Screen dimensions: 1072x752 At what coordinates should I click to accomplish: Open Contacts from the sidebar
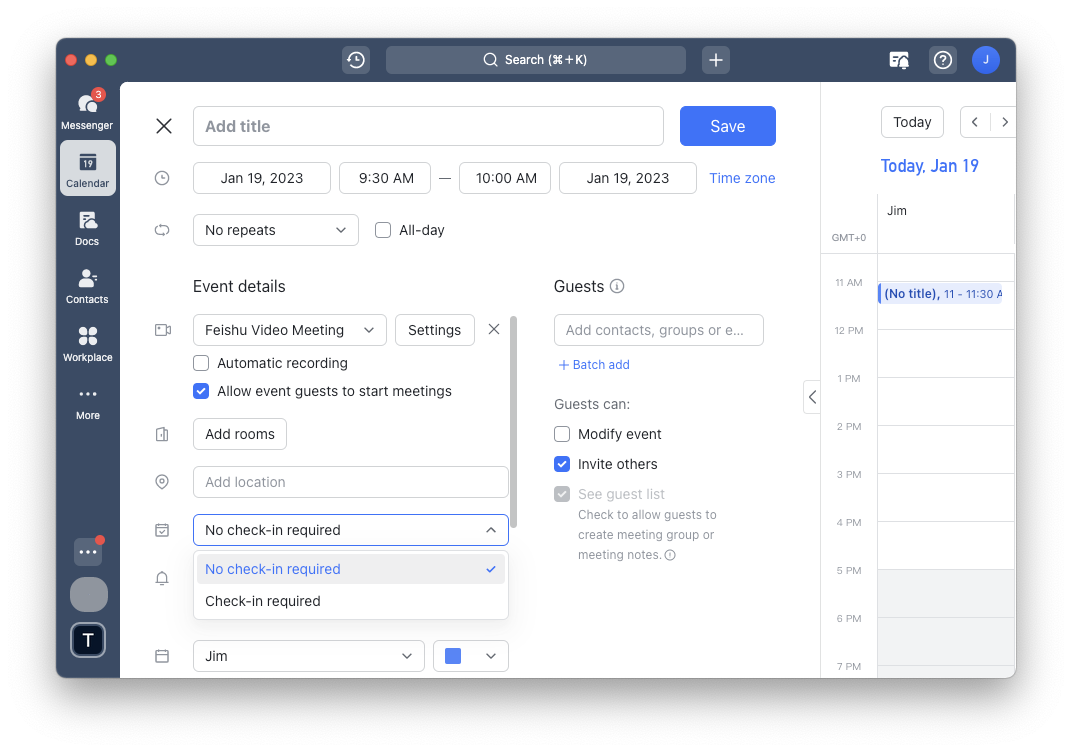tap(87, 286)
